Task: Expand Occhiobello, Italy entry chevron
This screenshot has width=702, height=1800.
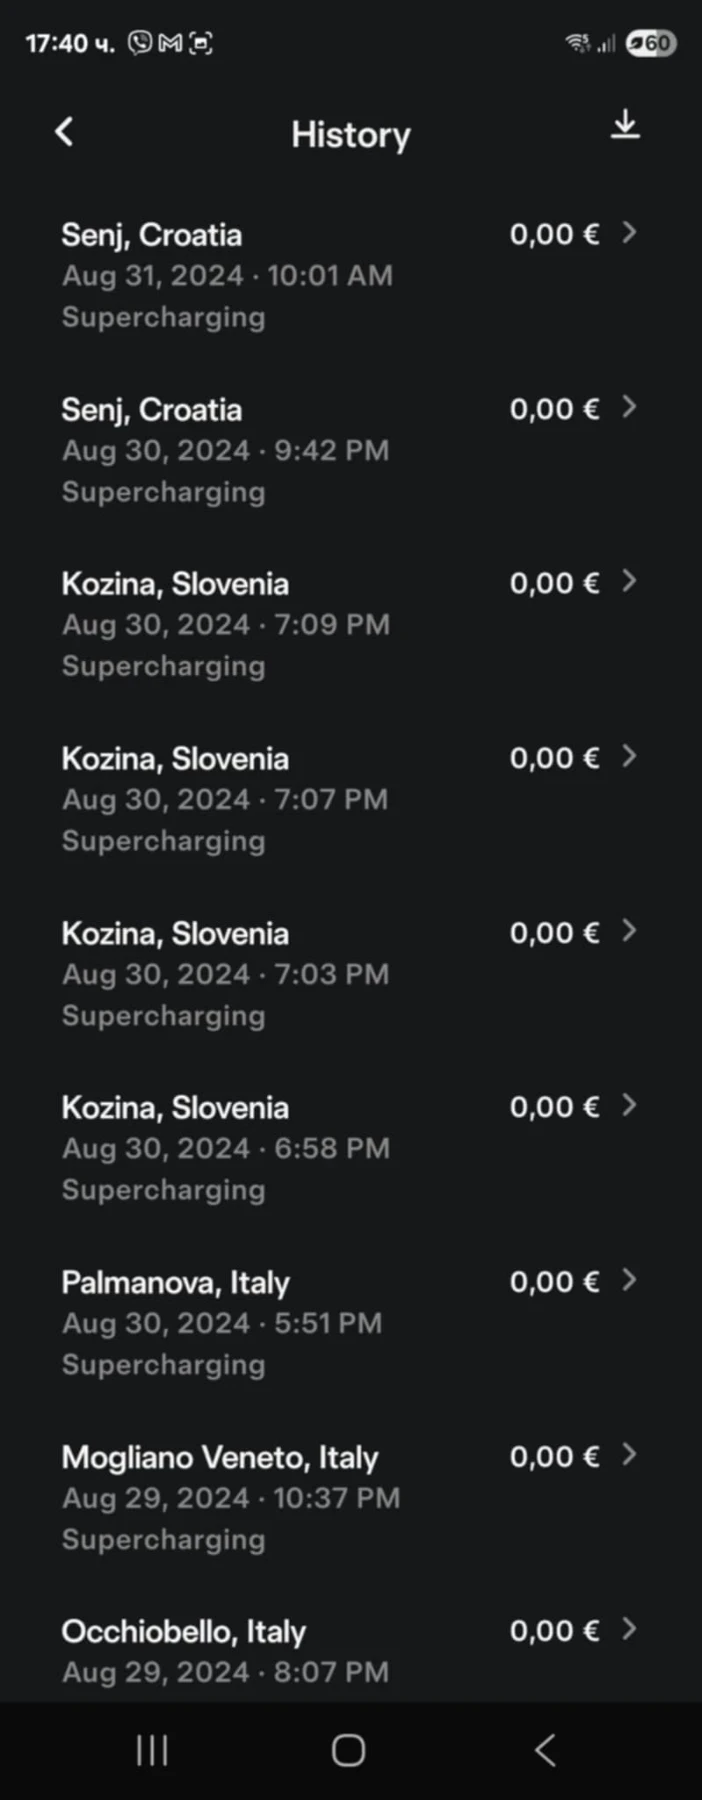Action: tap(629, 1629)
